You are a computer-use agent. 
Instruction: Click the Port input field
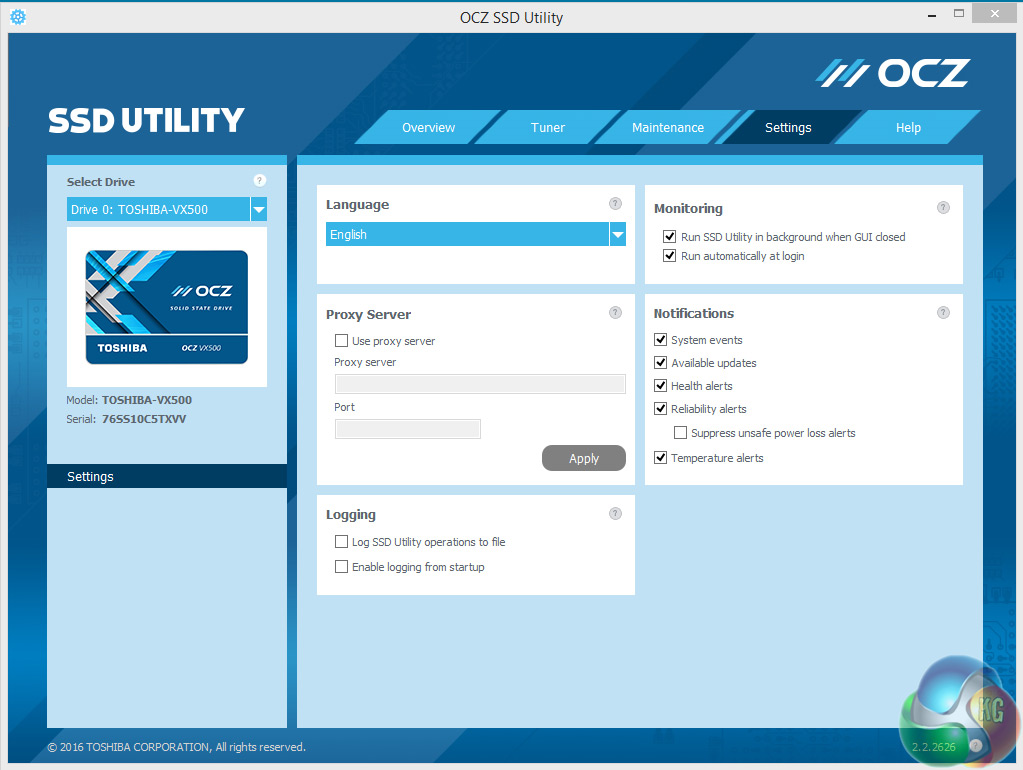pos(408,429)
